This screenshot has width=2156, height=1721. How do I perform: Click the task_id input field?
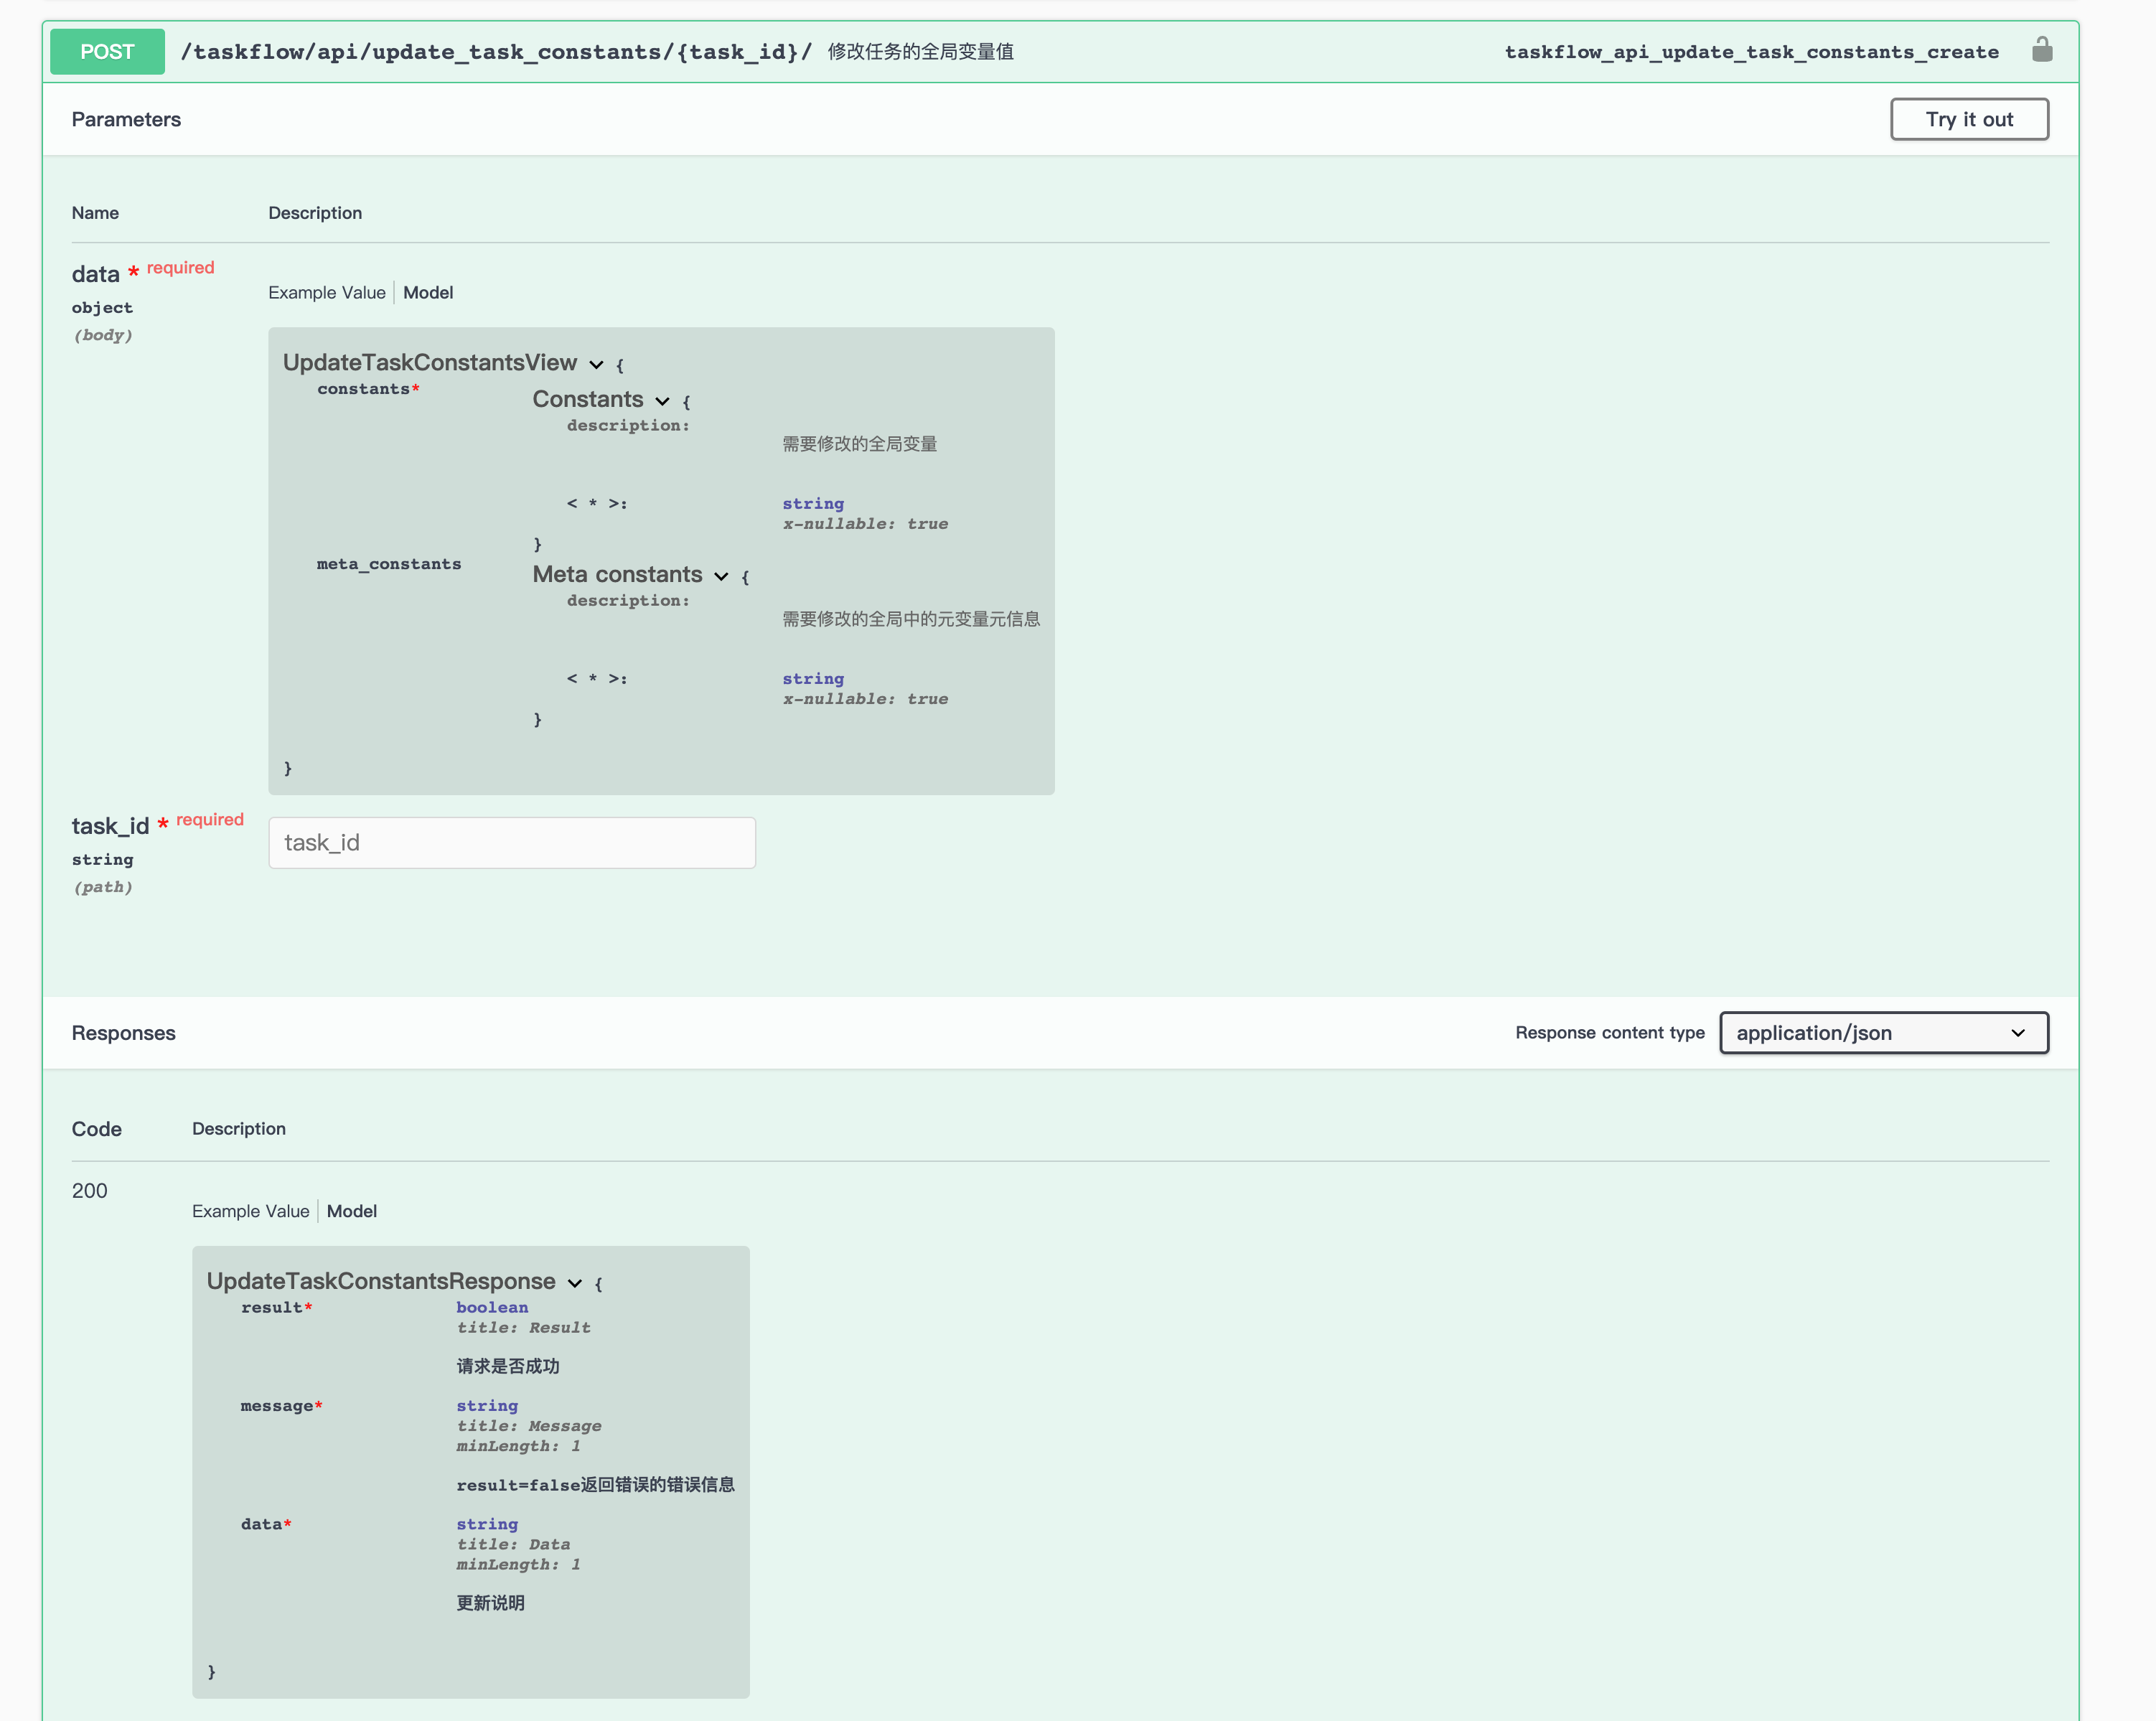(511, 843)
